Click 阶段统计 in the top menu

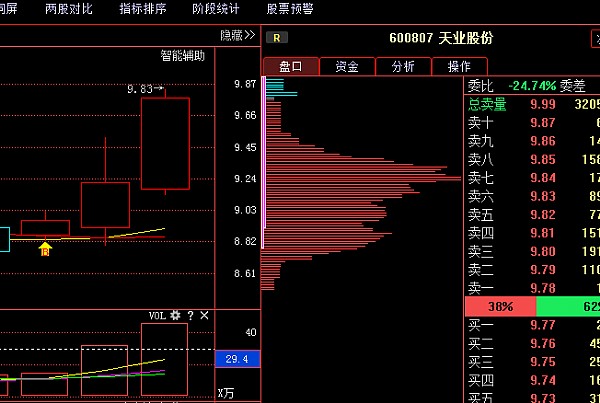215,9
